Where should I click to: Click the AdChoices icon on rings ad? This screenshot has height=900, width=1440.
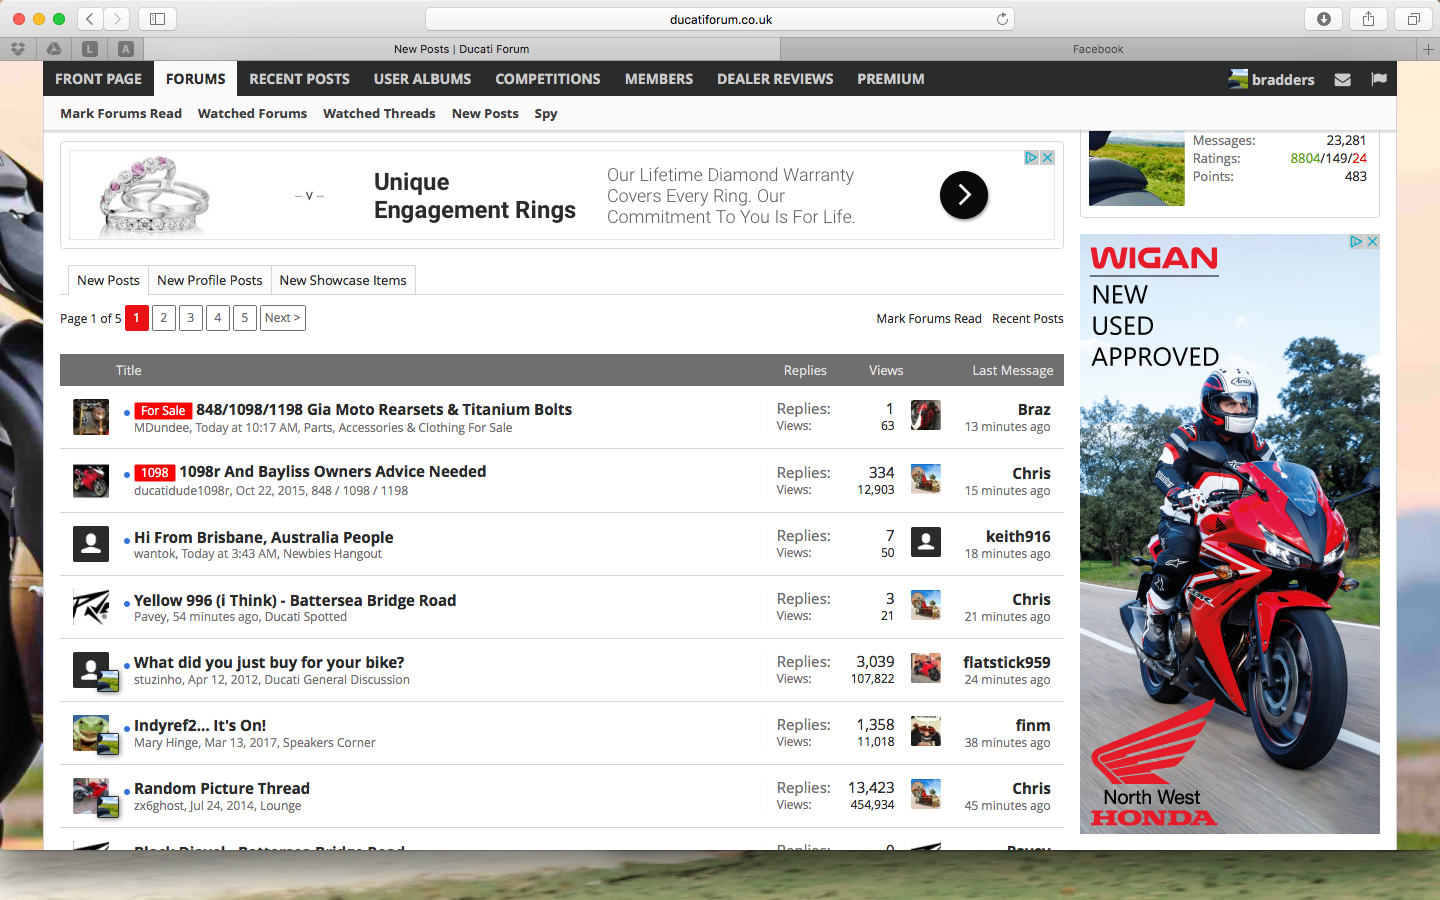point(1031,157)
